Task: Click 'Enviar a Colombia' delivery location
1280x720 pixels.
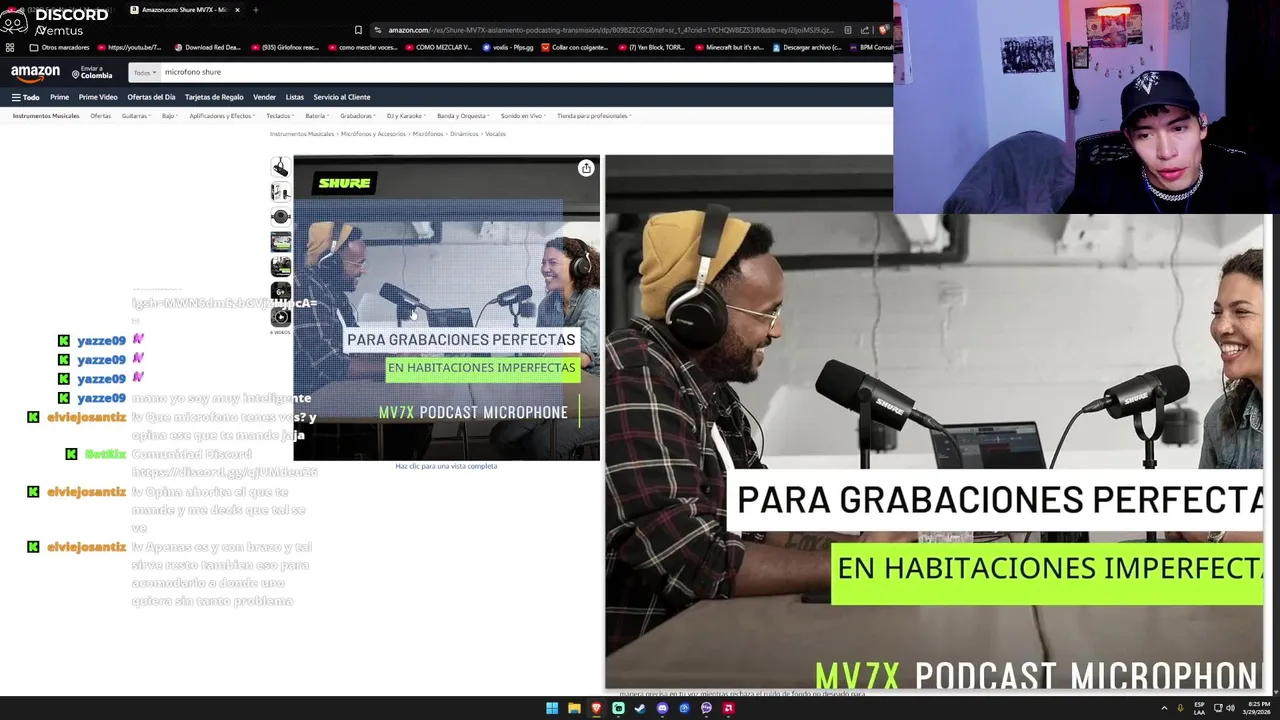Action: click(92, 72)
